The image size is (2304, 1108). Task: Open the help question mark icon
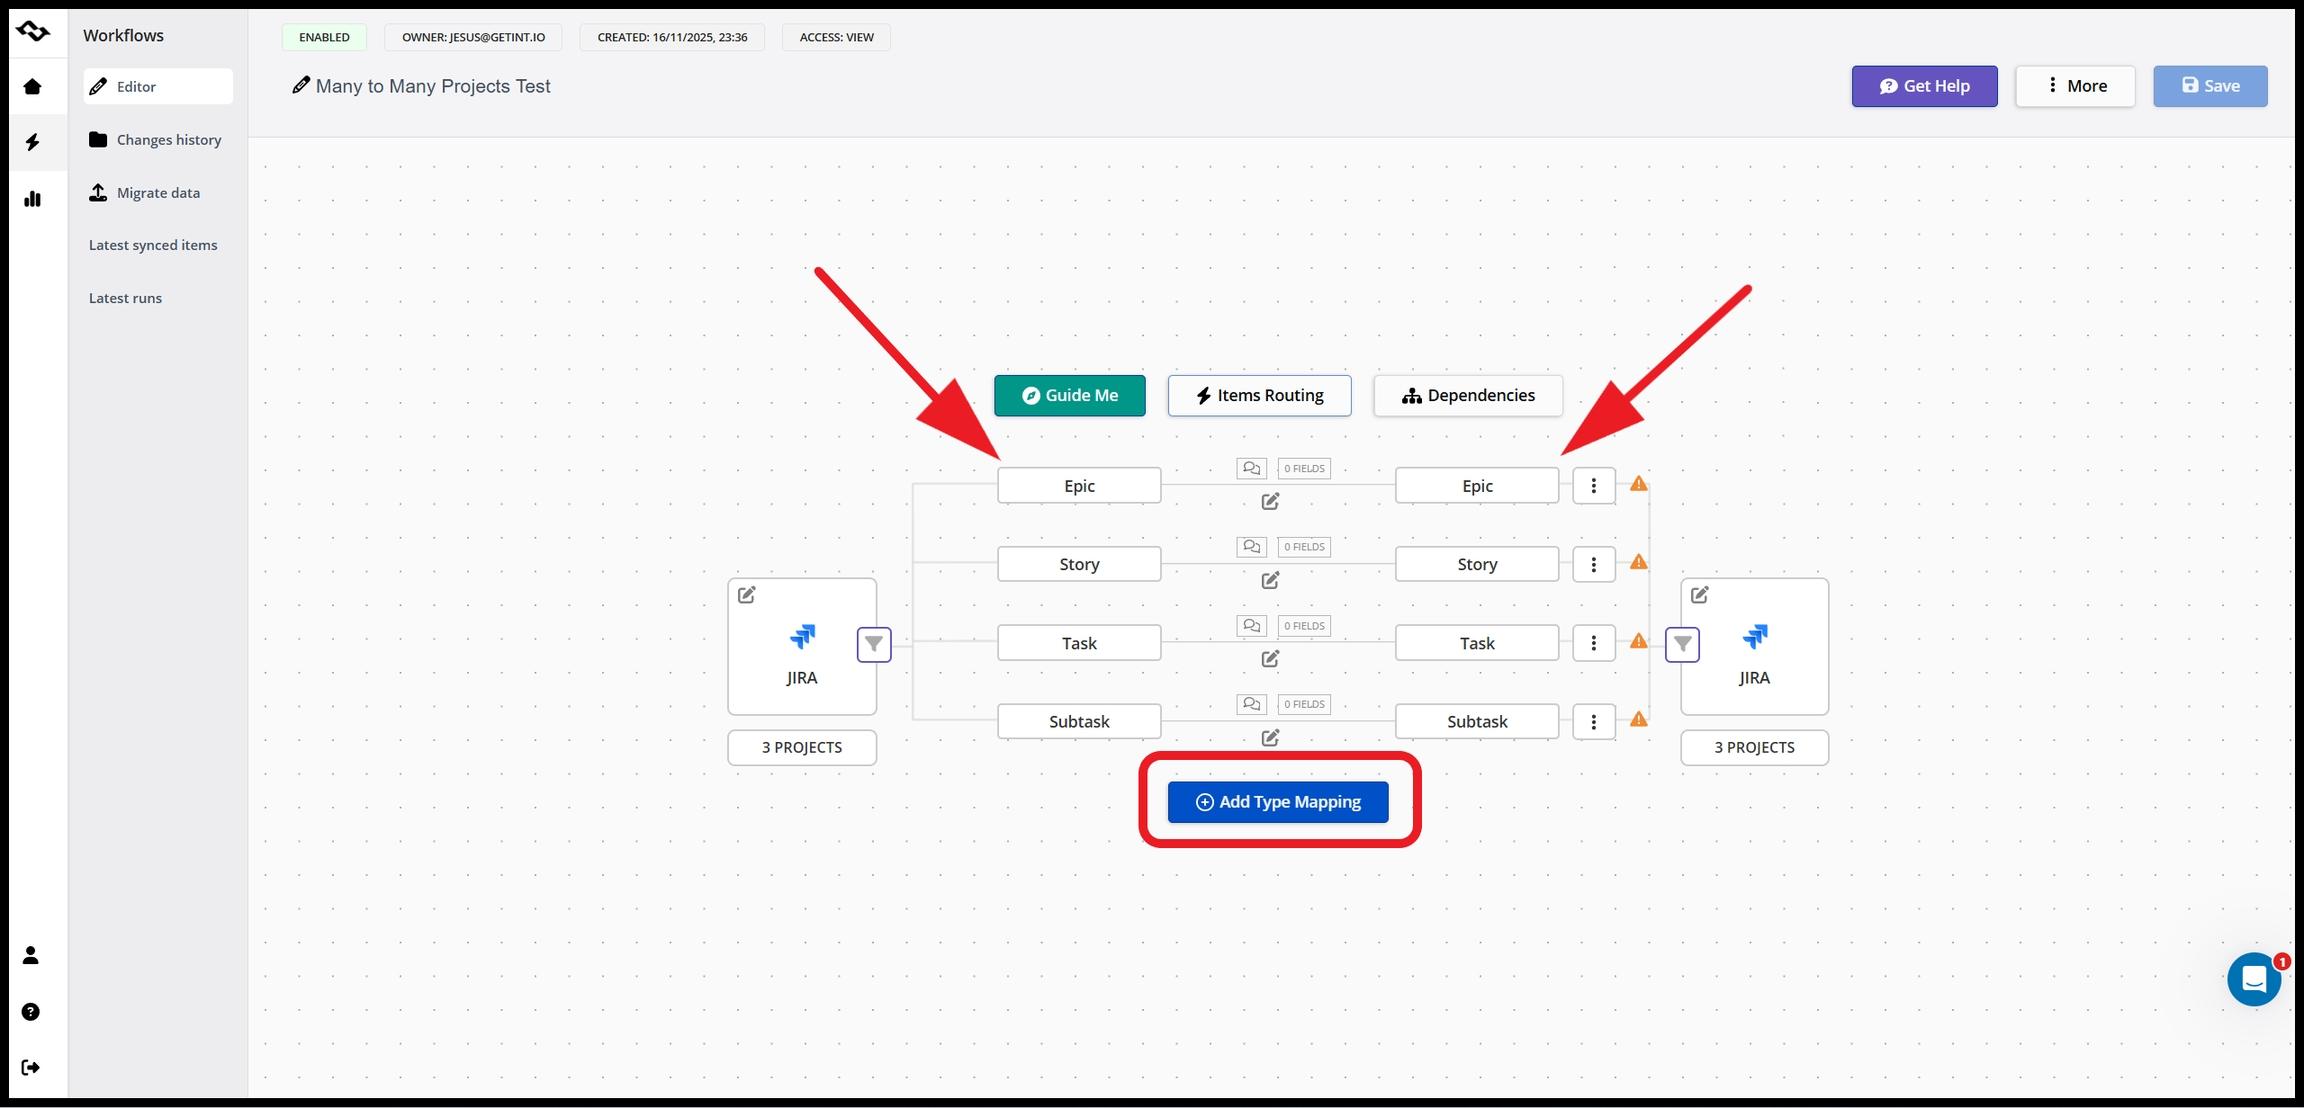31,1012
